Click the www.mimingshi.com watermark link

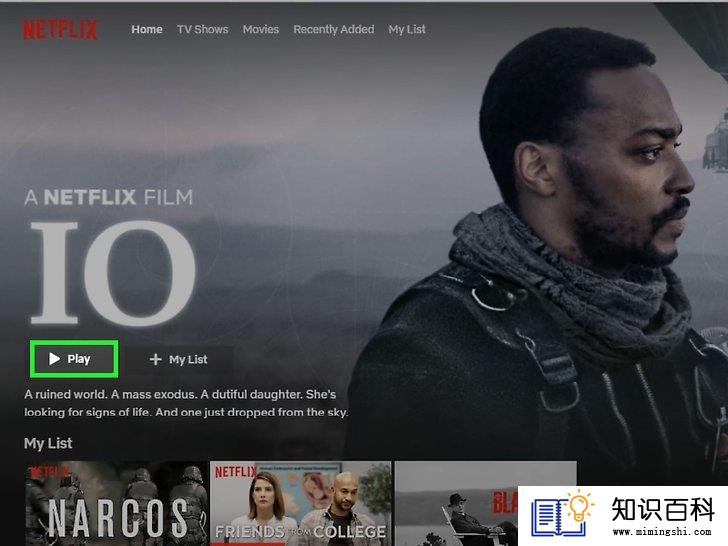click(x=662, y=532)
